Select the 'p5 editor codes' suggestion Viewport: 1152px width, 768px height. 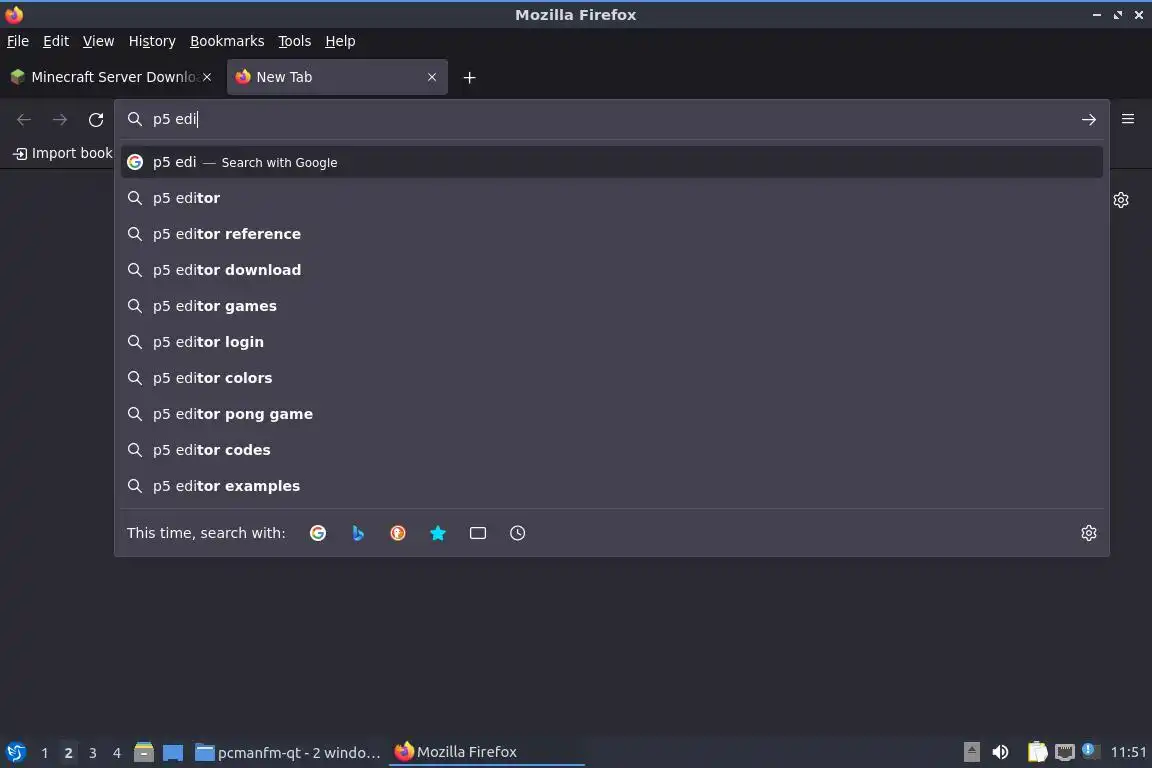pos(611,450)
